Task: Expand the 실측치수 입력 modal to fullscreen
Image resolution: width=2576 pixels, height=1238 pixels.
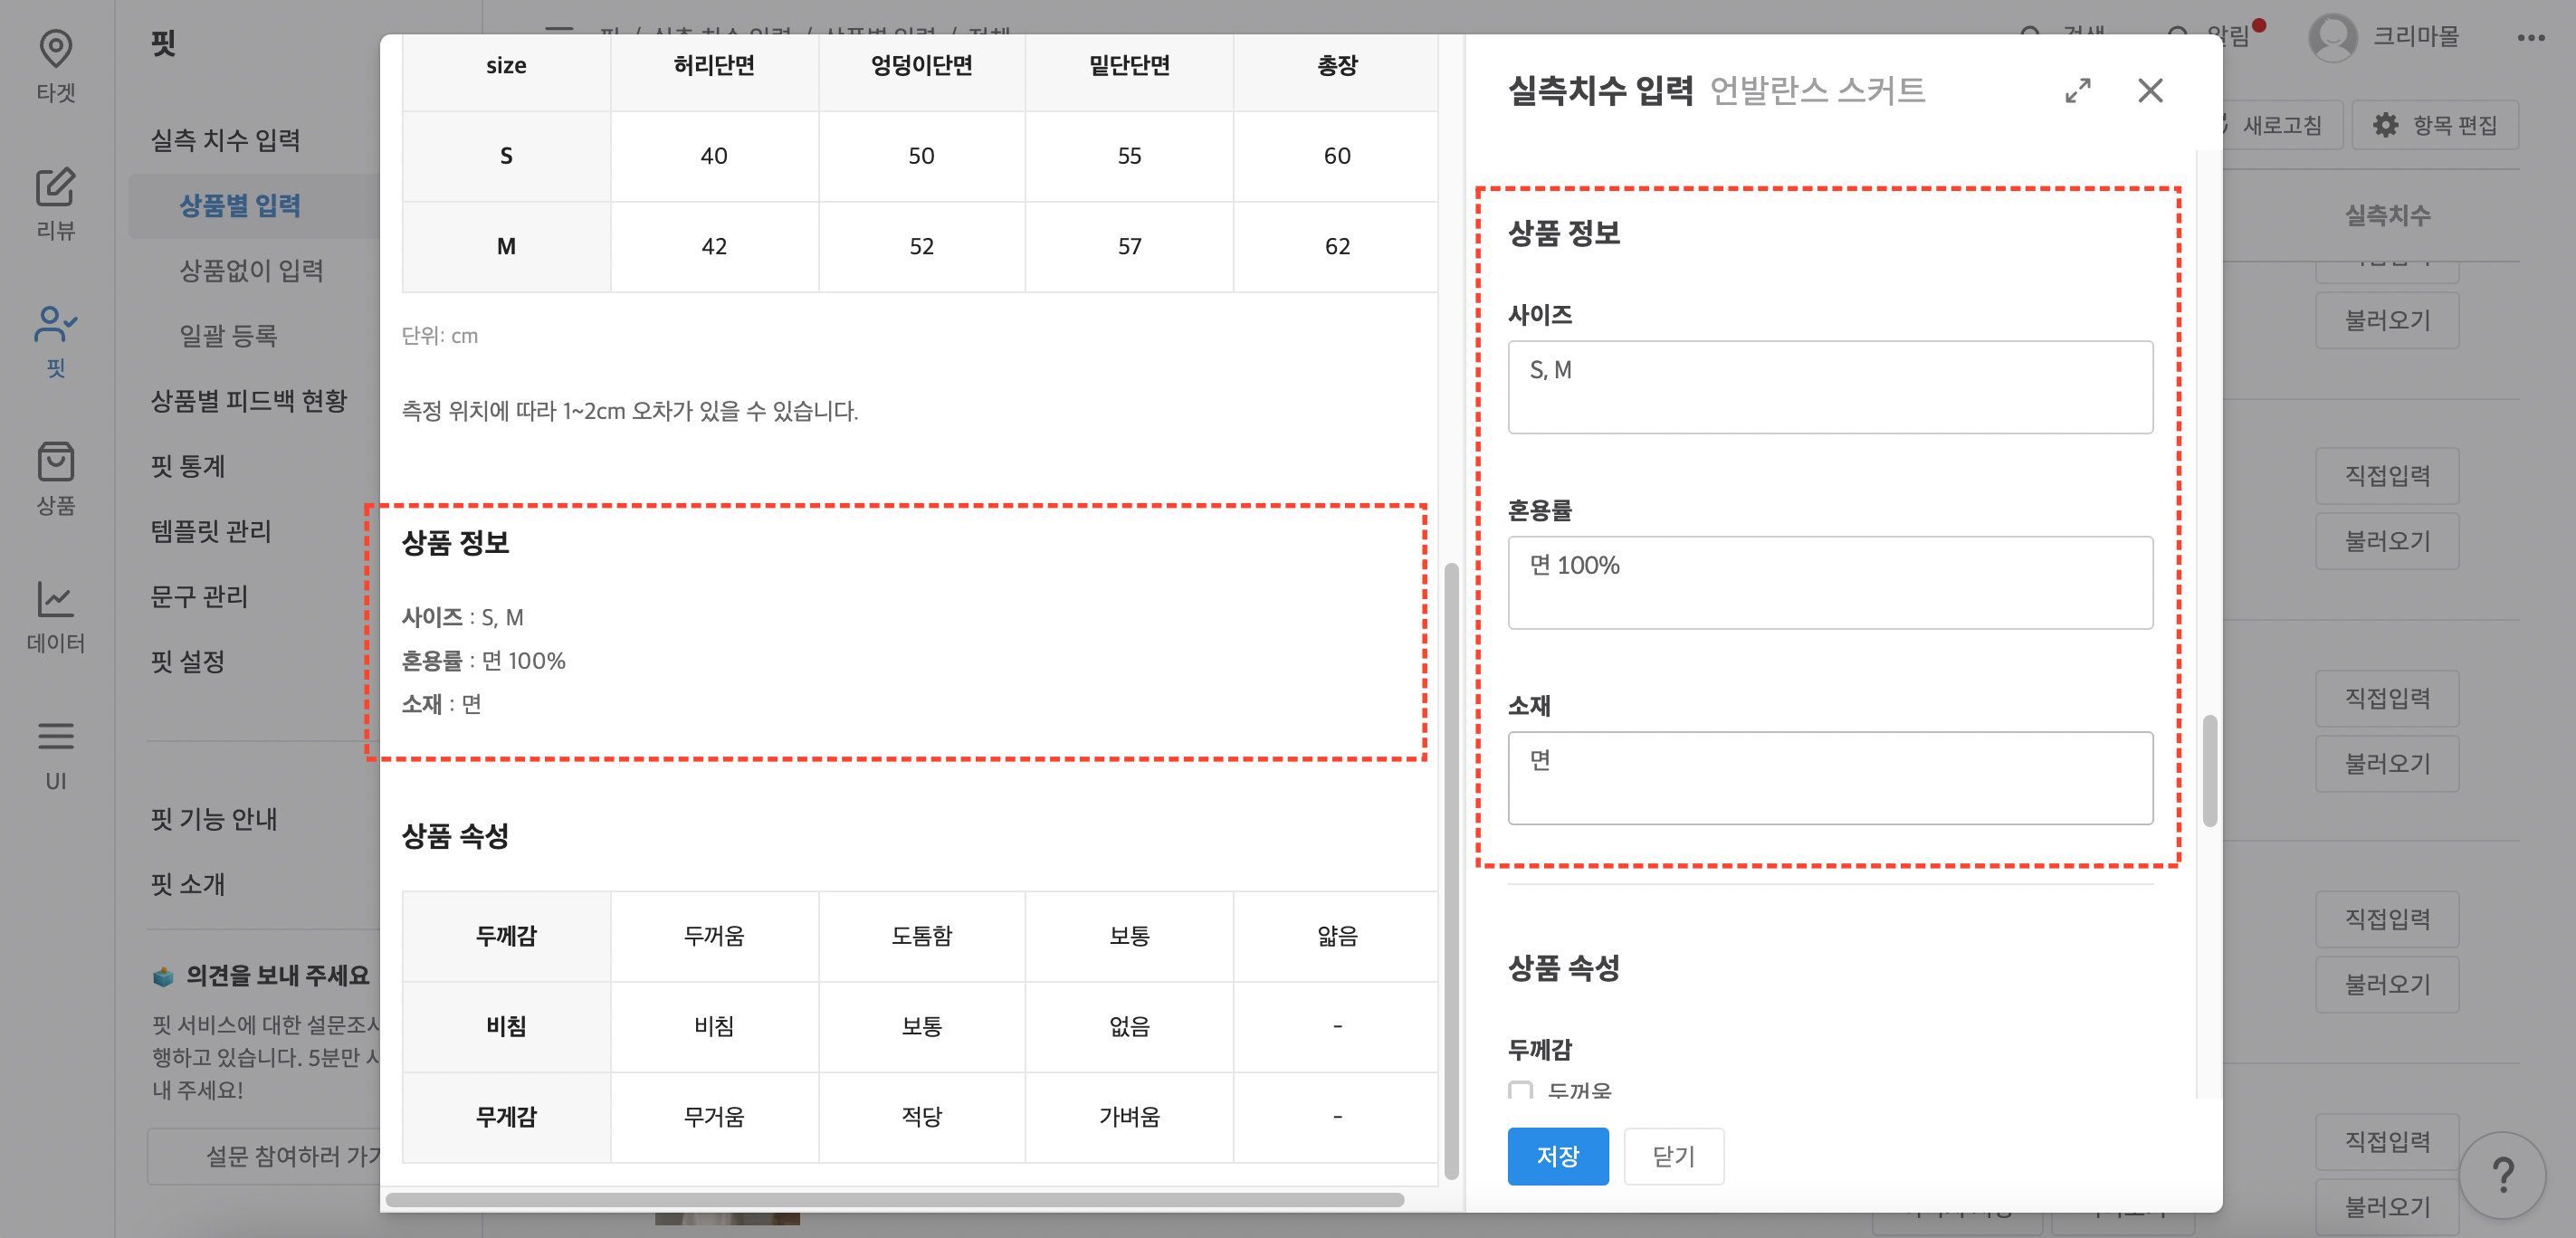Action: pyautogui.click(x=2078, y=91)
